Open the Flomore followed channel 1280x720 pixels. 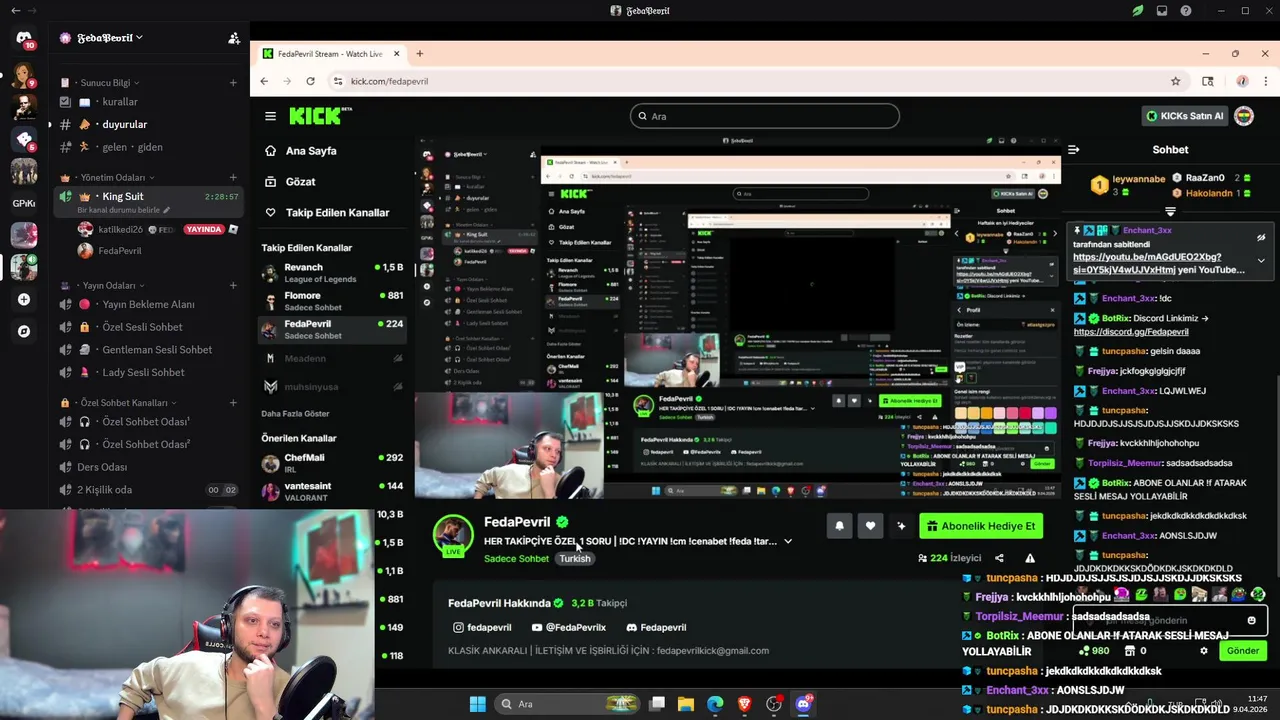click(x=332, y=301)
